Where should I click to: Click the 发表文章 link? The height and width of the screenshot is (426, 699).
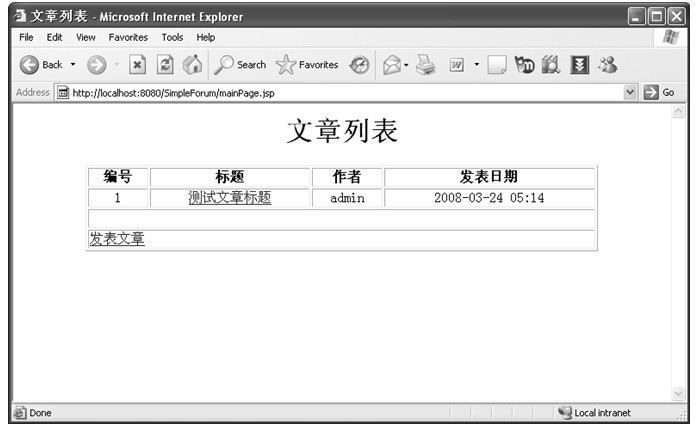coord(117,238)
